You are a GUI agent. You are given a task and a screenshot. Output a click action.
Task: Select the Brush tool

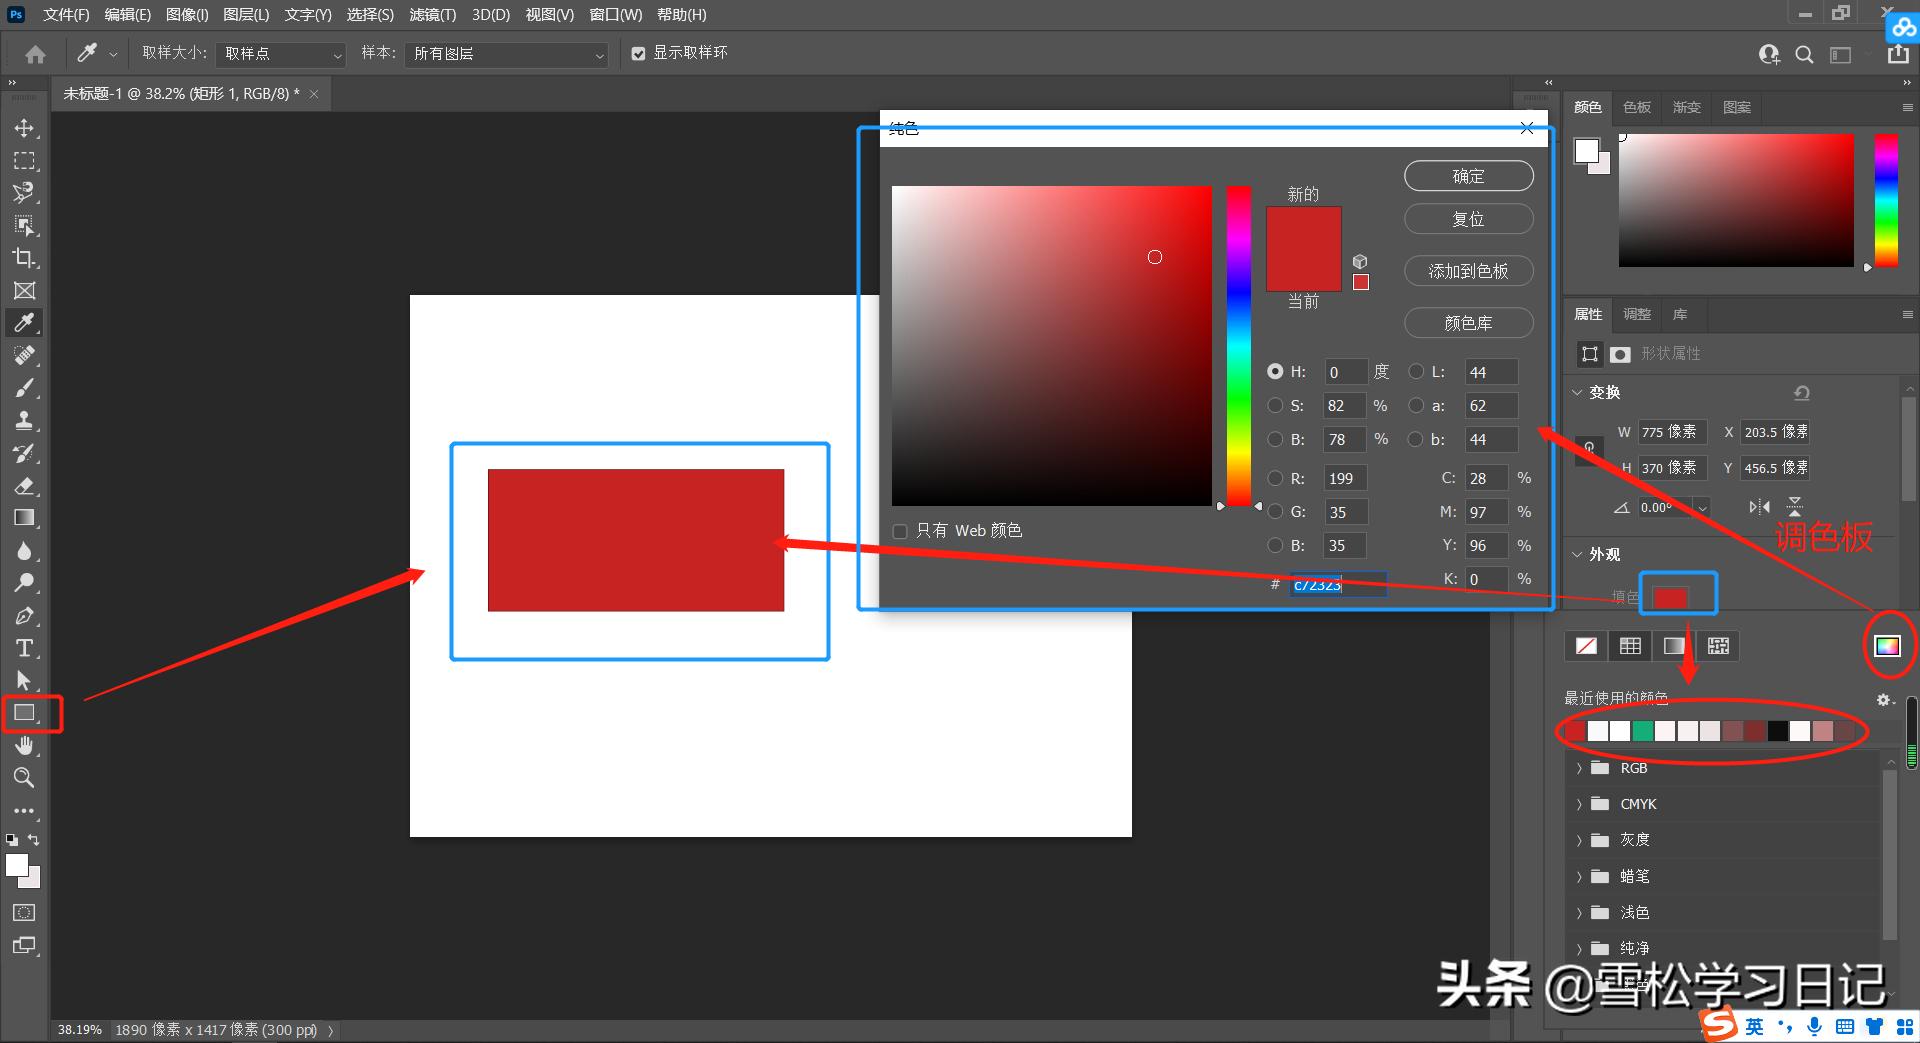24,388
